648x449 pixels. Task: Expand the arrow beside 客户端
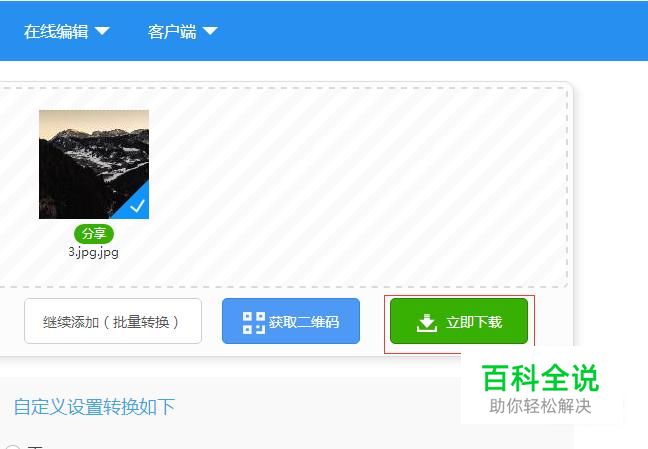point(210,31)
